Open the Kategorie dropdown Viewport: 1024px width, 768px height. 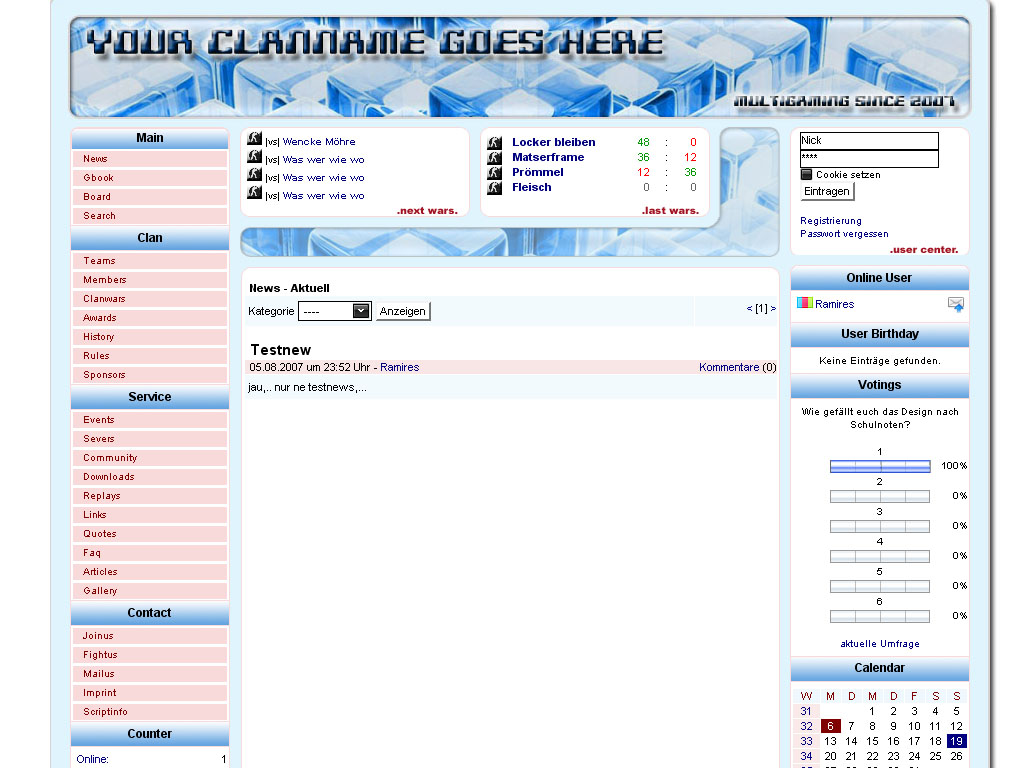point(335,311)
